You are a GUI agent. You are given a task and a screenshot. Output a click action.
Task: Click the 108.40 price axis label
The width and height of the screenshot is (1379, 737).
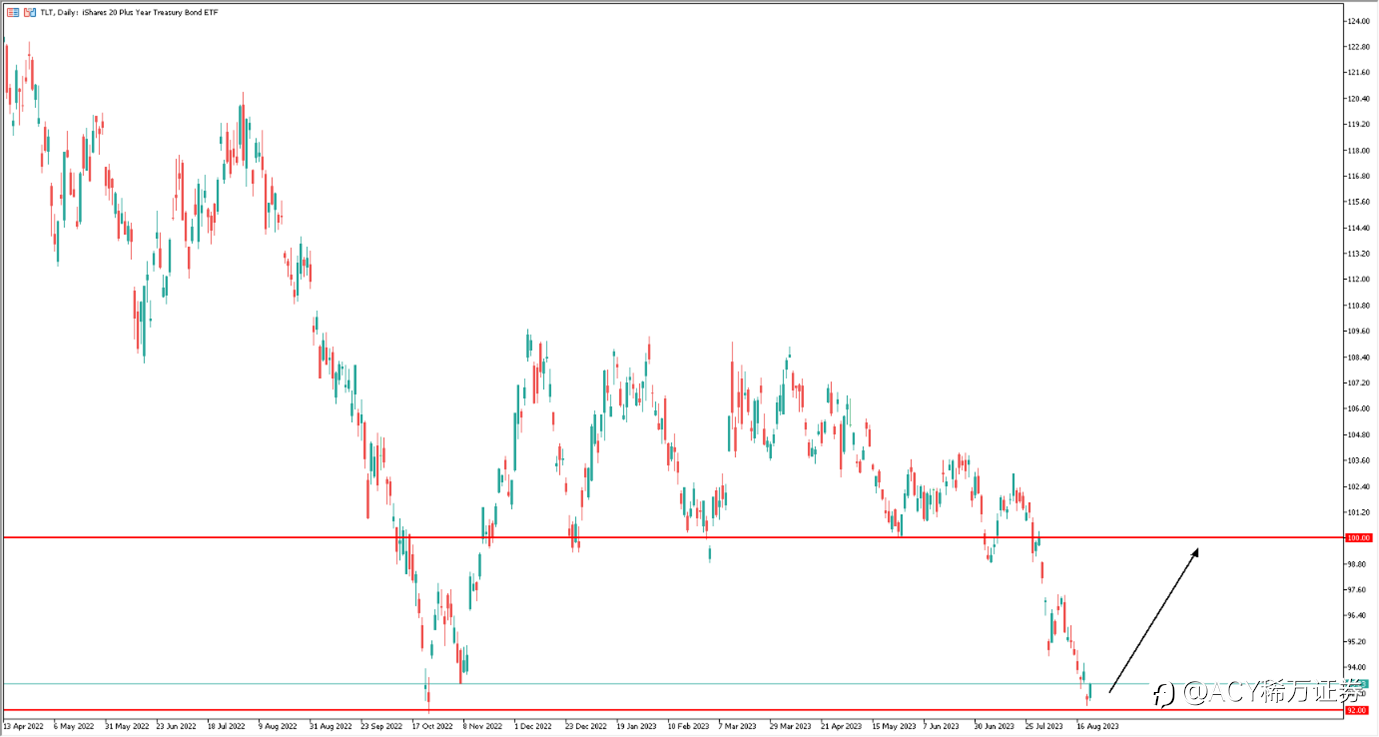click(1359, 358)
